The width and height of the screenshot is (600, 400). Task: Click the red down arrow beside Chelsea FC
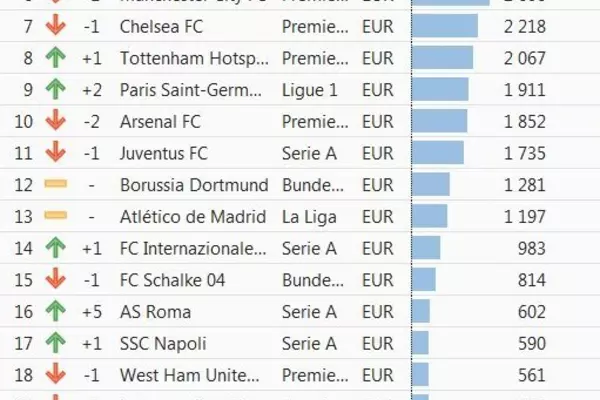pyautogui.click(x=55, y=26)
